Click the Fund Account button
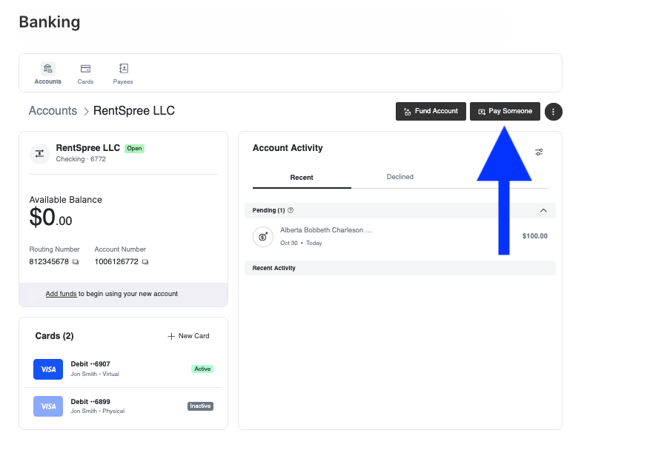670x467 pixels. [x=431, y=111]
